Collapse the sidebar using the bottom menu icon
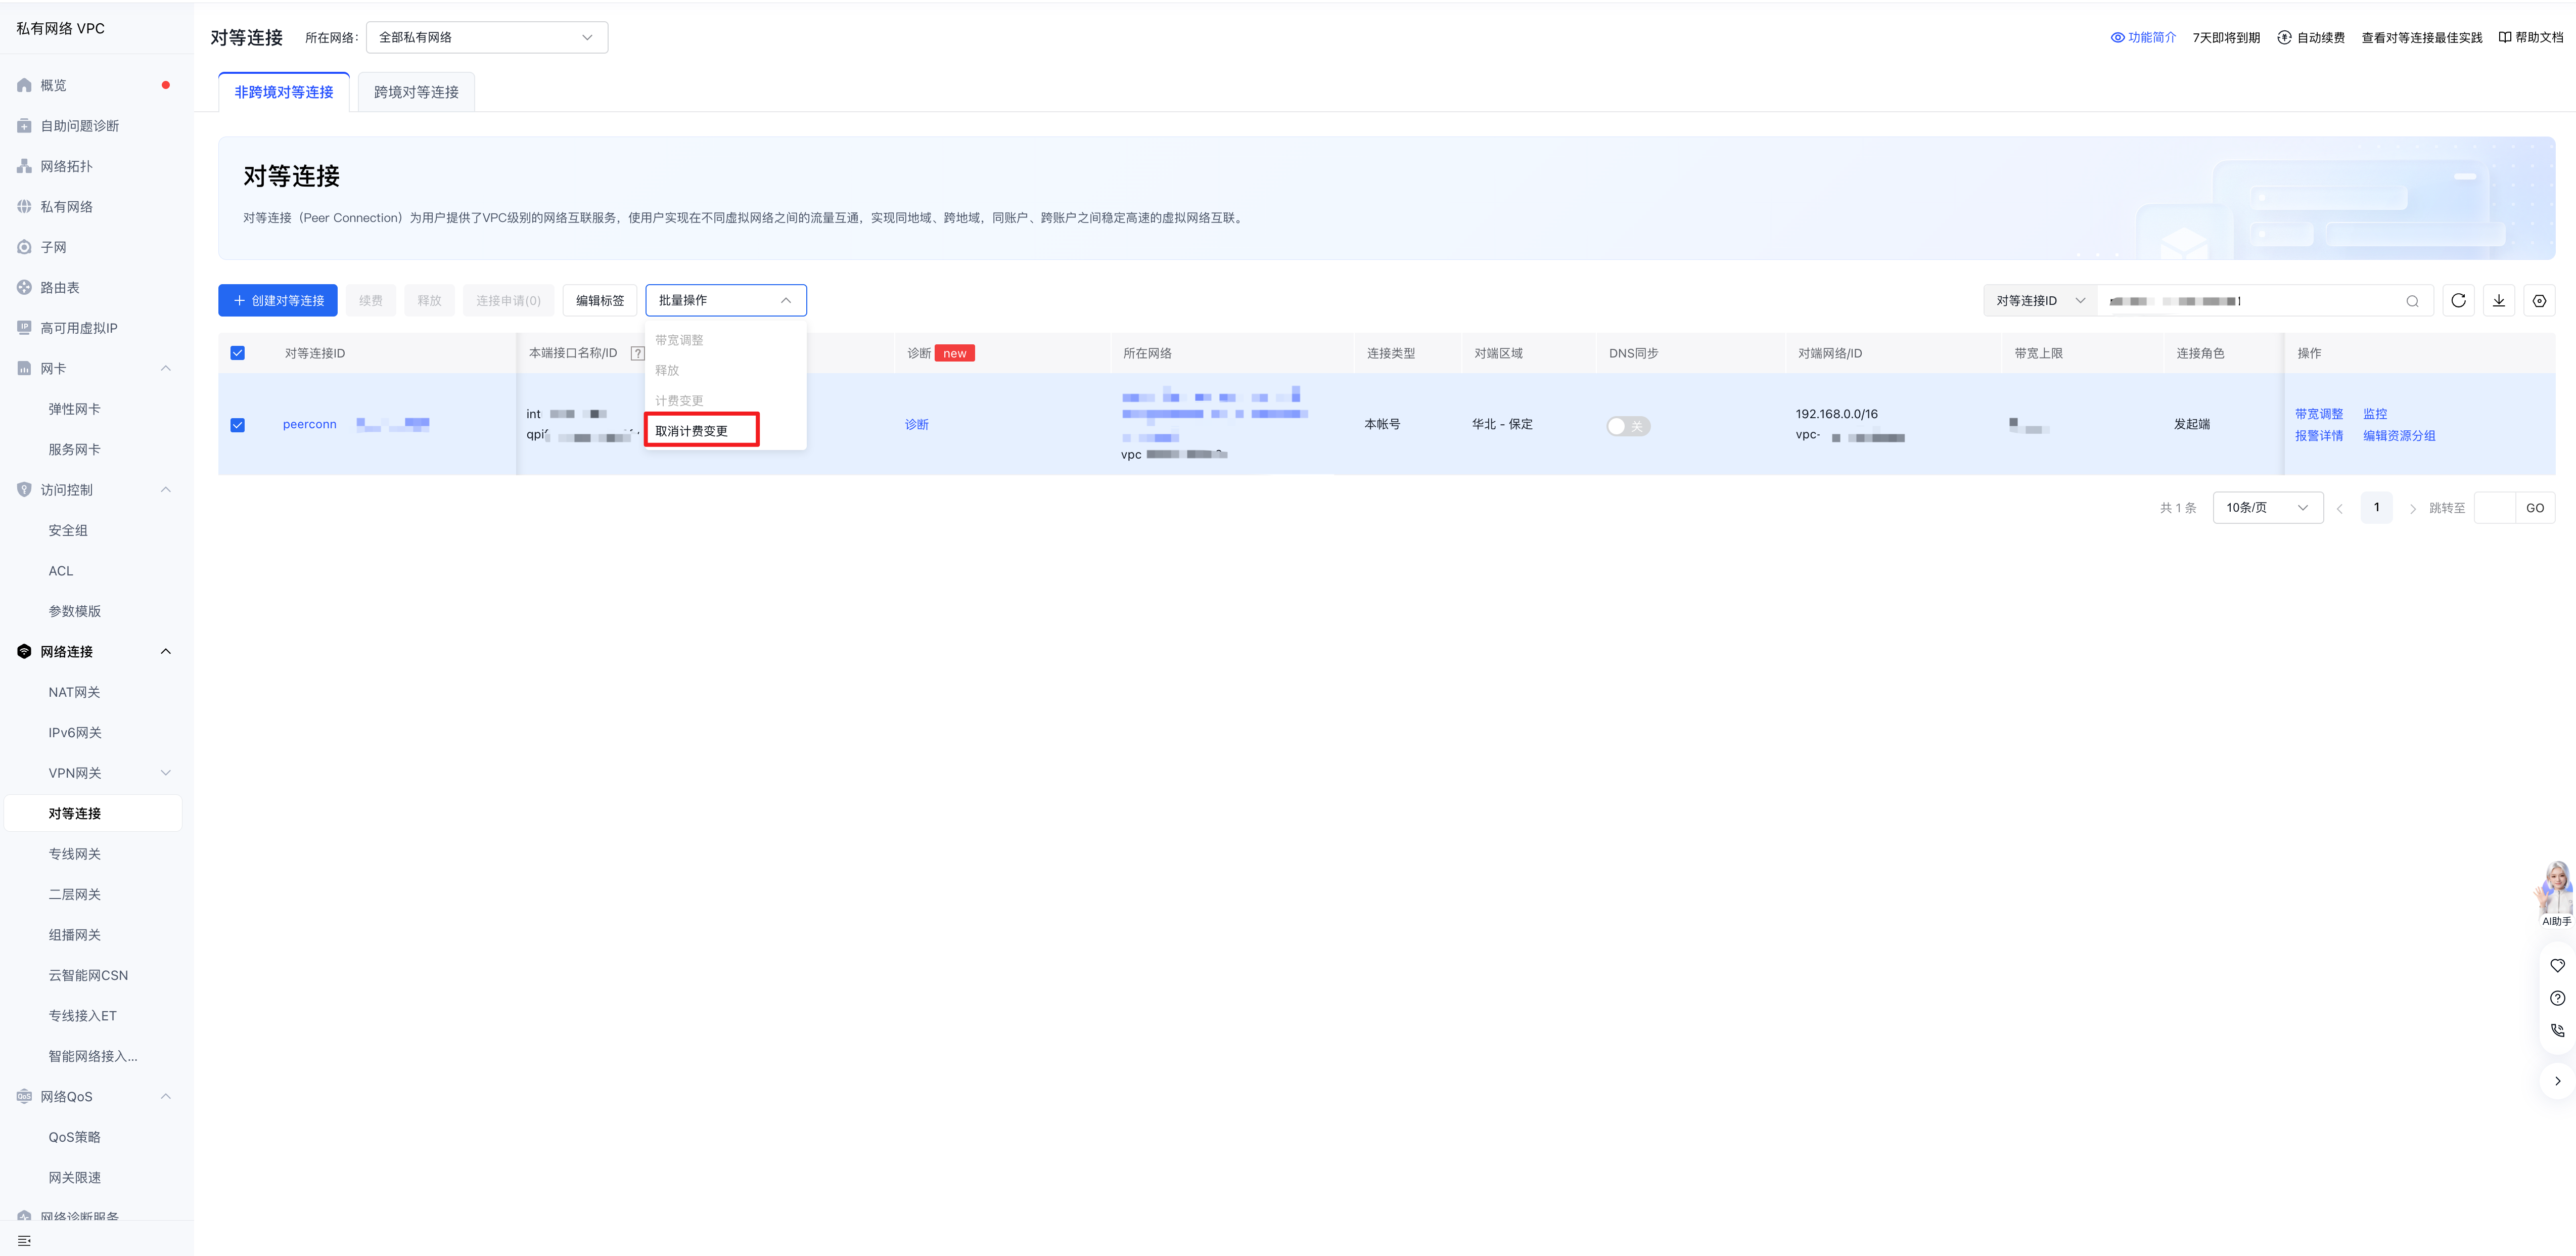Image resolution: width=2576 pixels, height=1256 pixels. (24, 1241)
